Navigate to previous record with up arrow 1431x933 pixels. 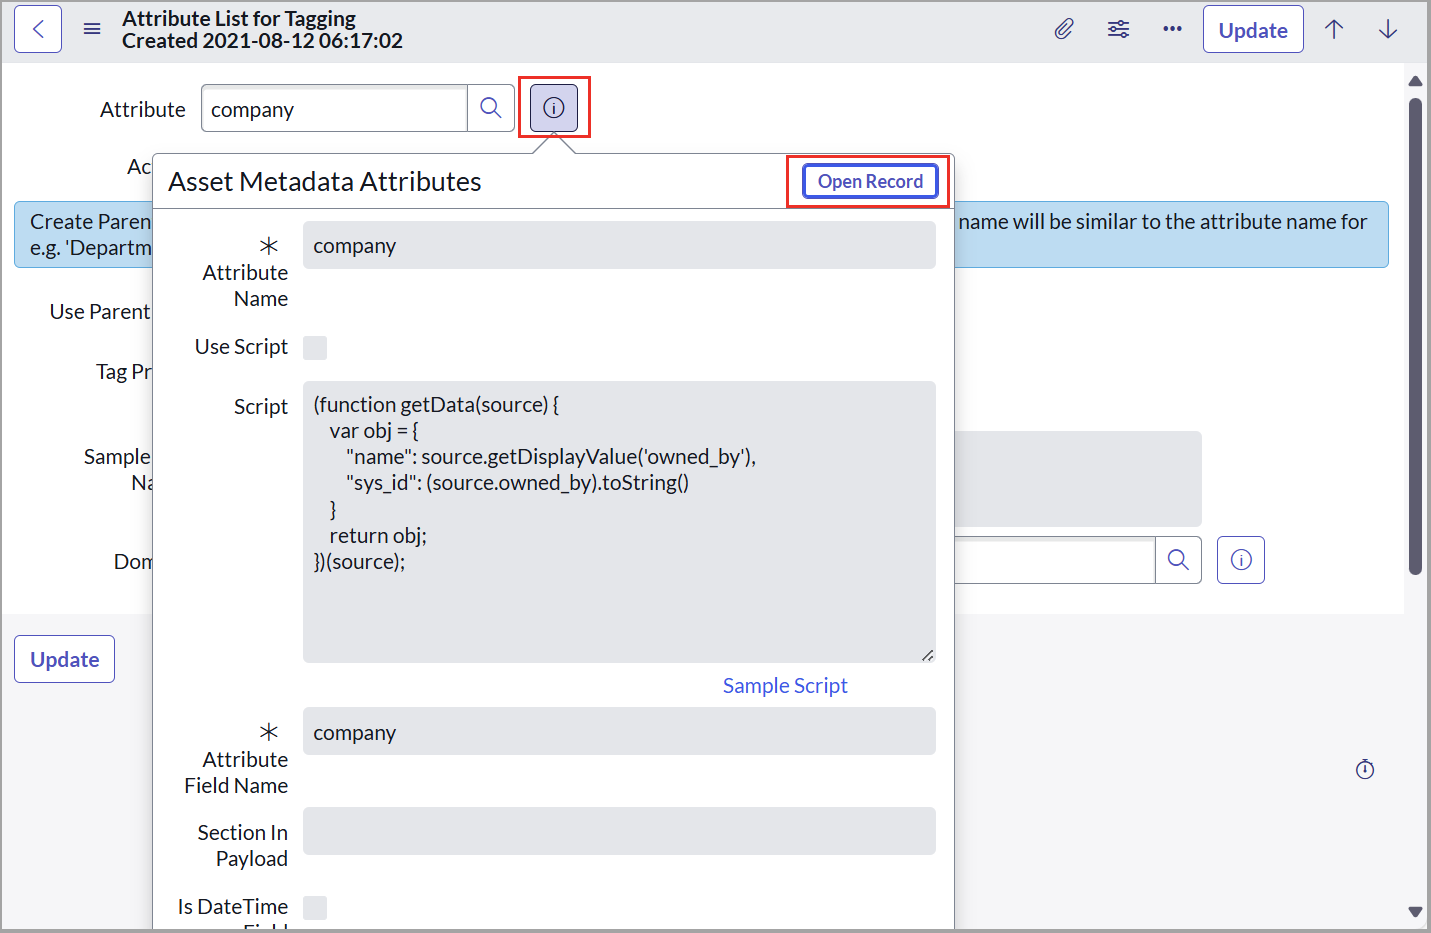pyautogui.click(x=1334, y=29)
